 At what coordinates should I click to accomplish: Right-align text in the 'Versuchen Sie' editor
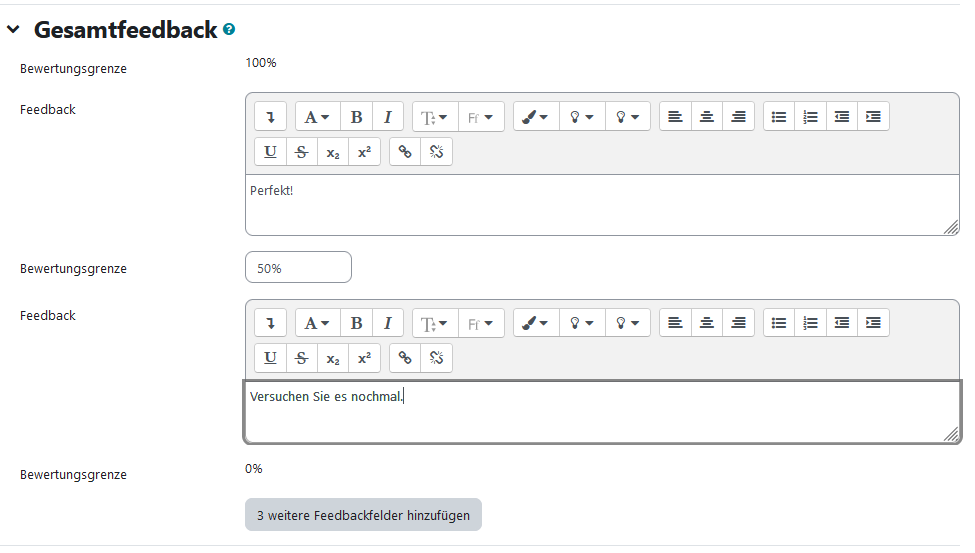point(738,323)
